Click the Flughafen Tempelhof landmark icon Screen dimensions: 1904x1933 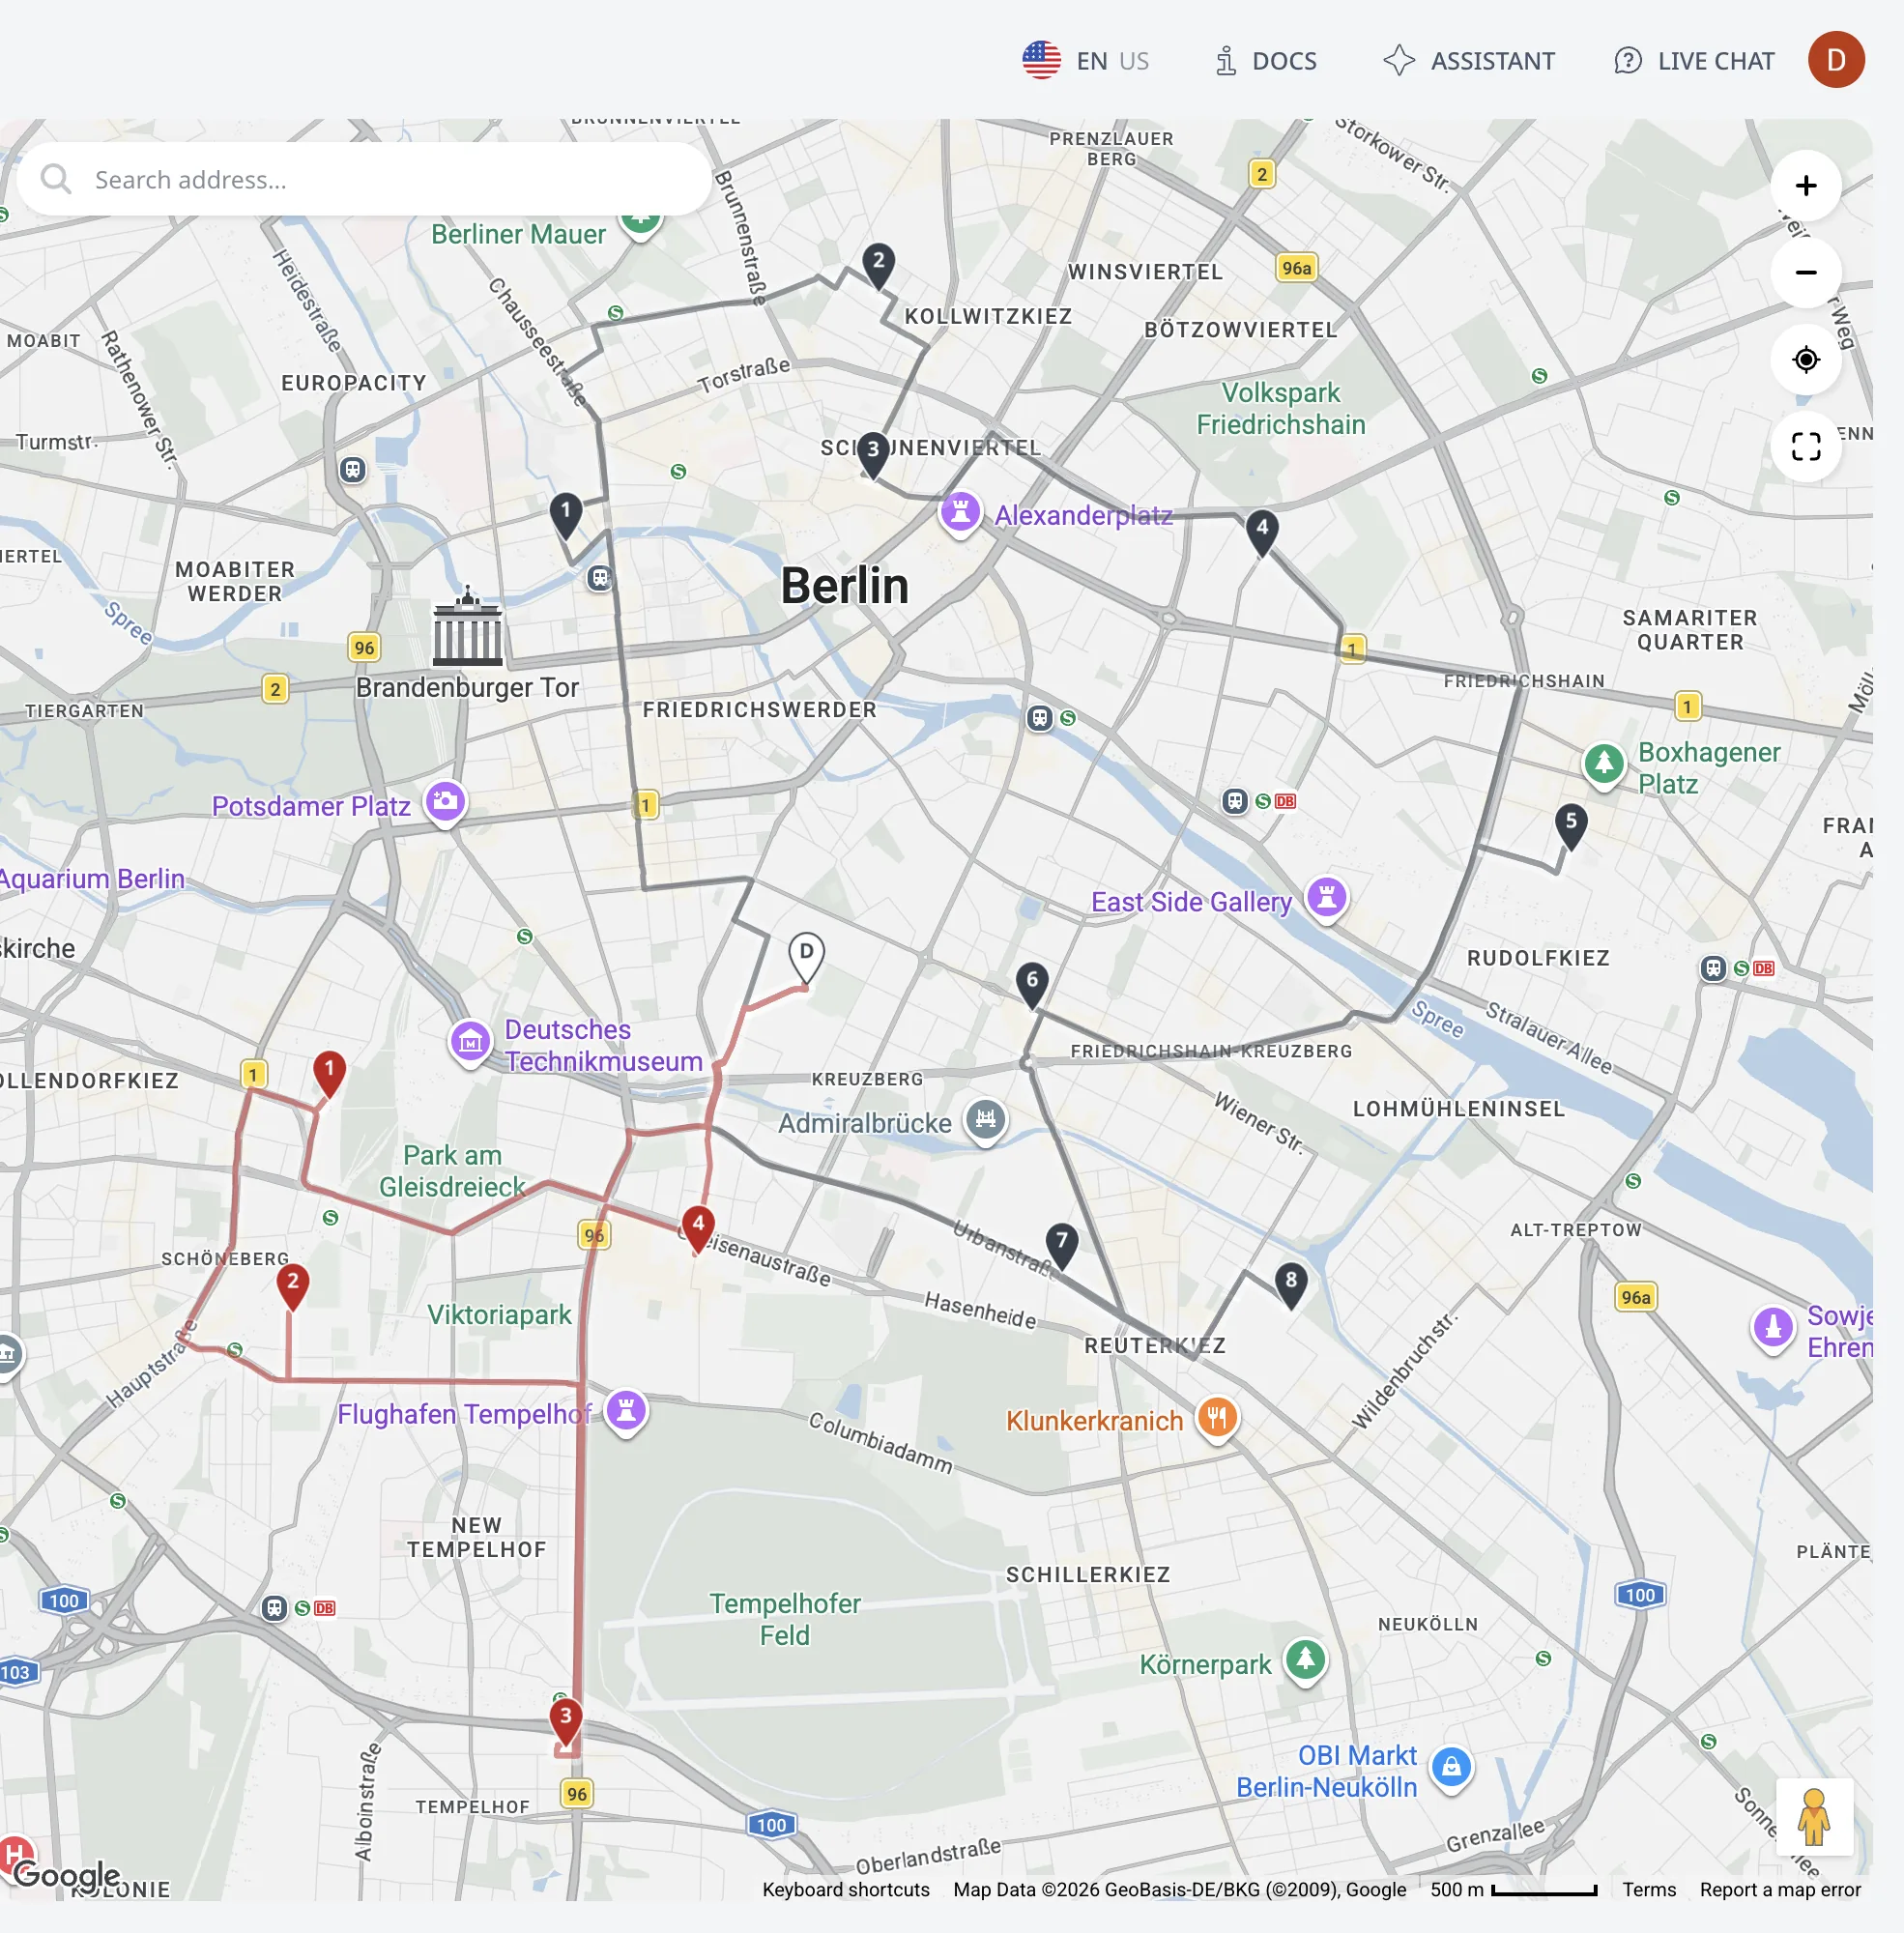coord(626,1411)
